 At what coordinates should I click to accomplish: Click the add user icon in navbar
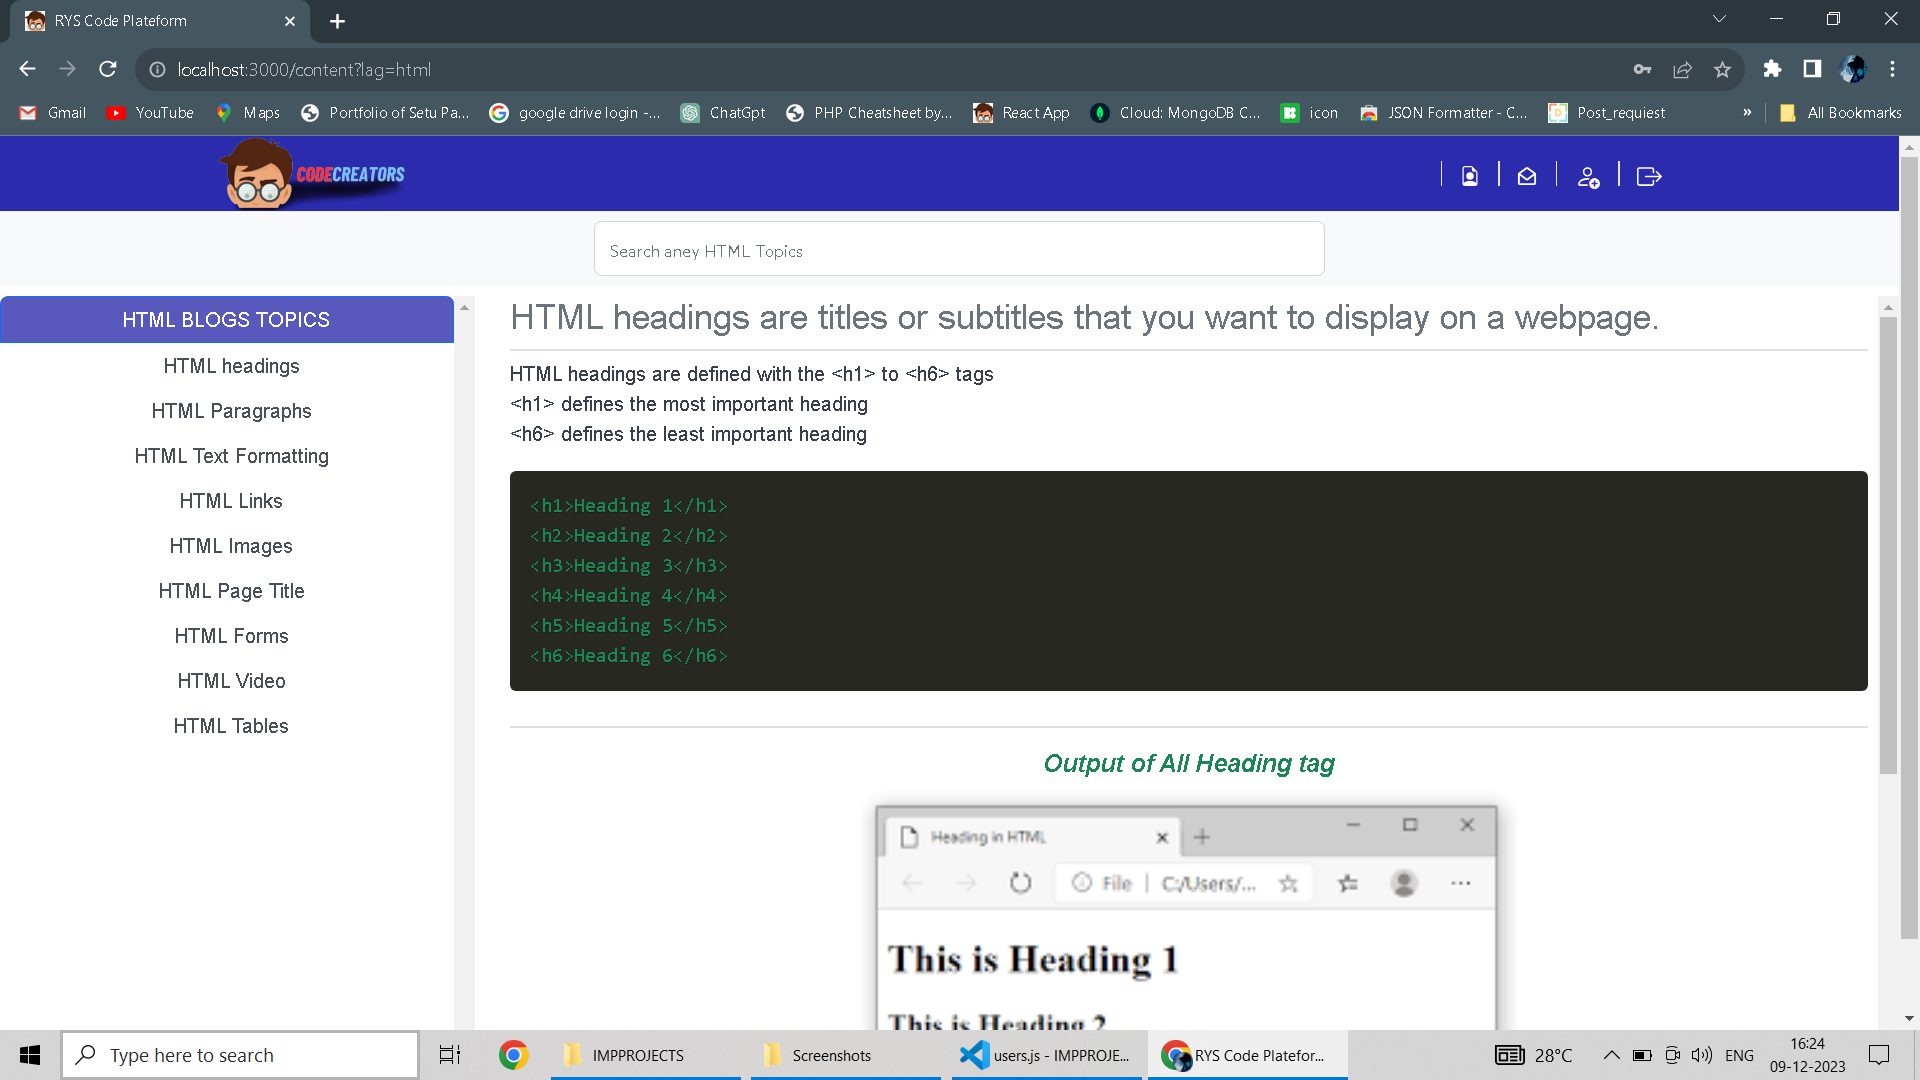tap(1588, 177)
